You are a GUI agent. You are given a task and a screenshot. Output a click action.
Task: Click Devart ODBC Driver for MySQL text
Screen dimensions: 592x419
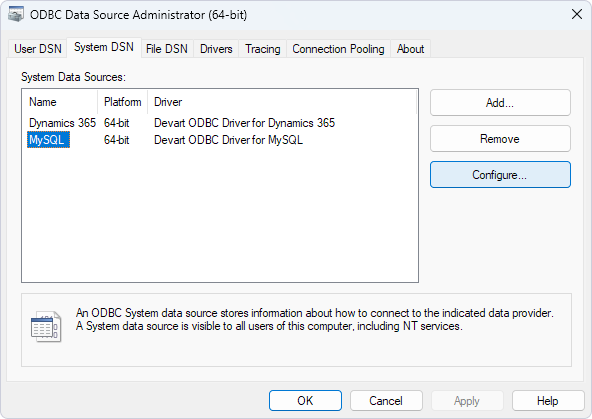[x=228, y=140]
